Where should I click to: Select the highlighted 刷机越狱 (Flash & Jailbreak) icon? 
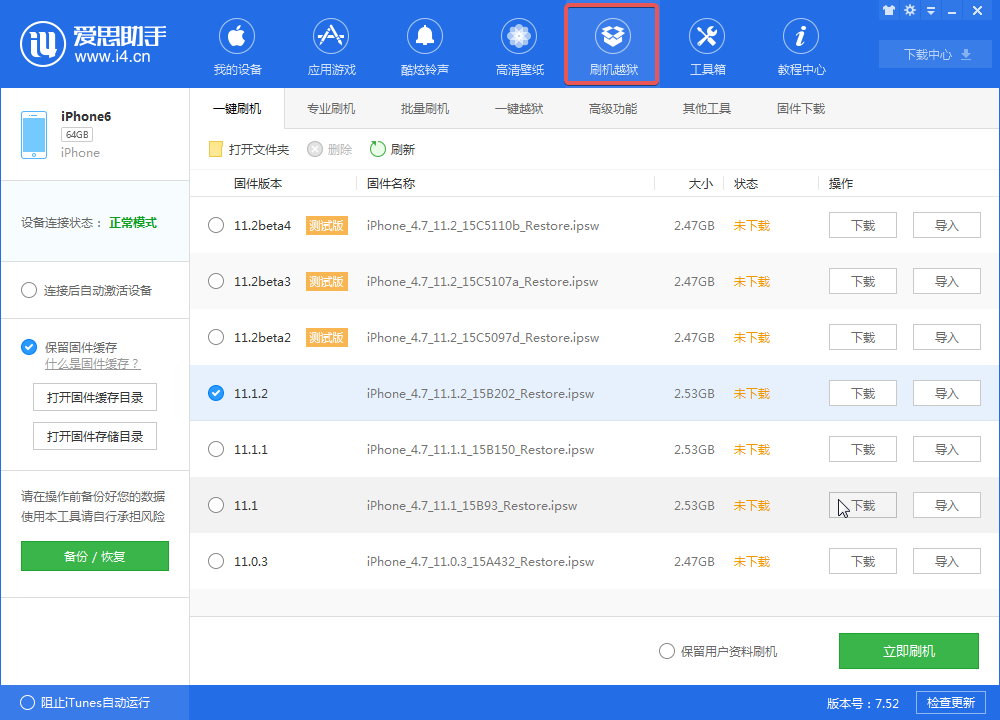click(x=611, y=45)
